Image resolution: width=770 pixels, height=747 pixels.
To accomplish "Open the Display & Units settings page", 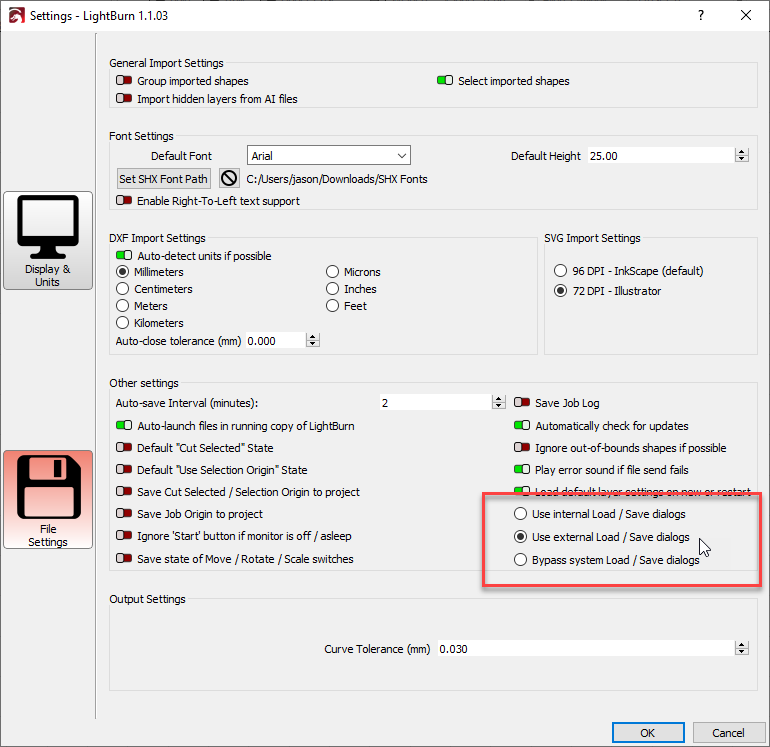I will (48, 240).
